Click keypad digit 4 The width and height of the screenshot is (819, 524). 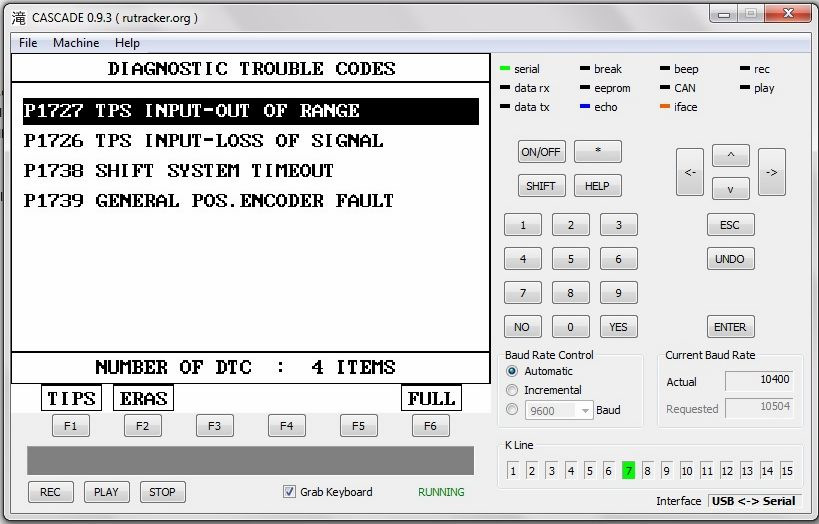[x=523, y=259]
